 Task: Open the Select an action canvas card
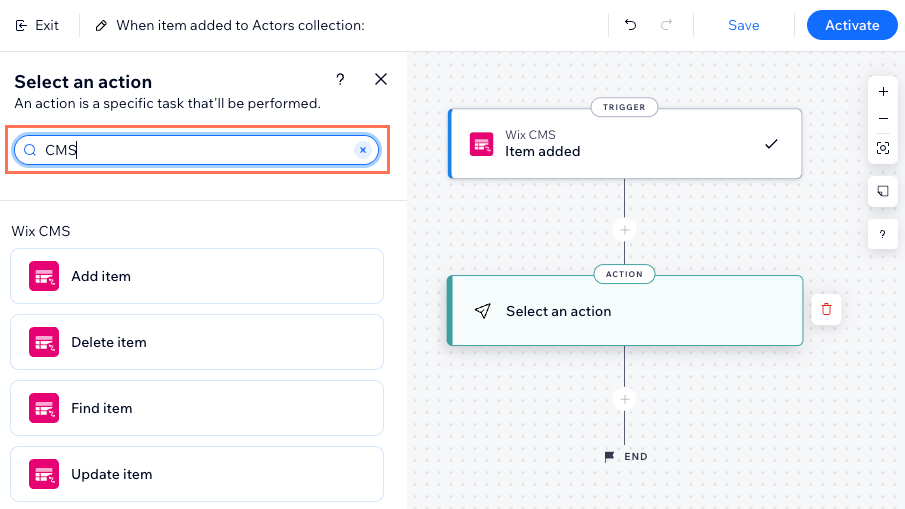pyautogui.click(x=625, y=310)
